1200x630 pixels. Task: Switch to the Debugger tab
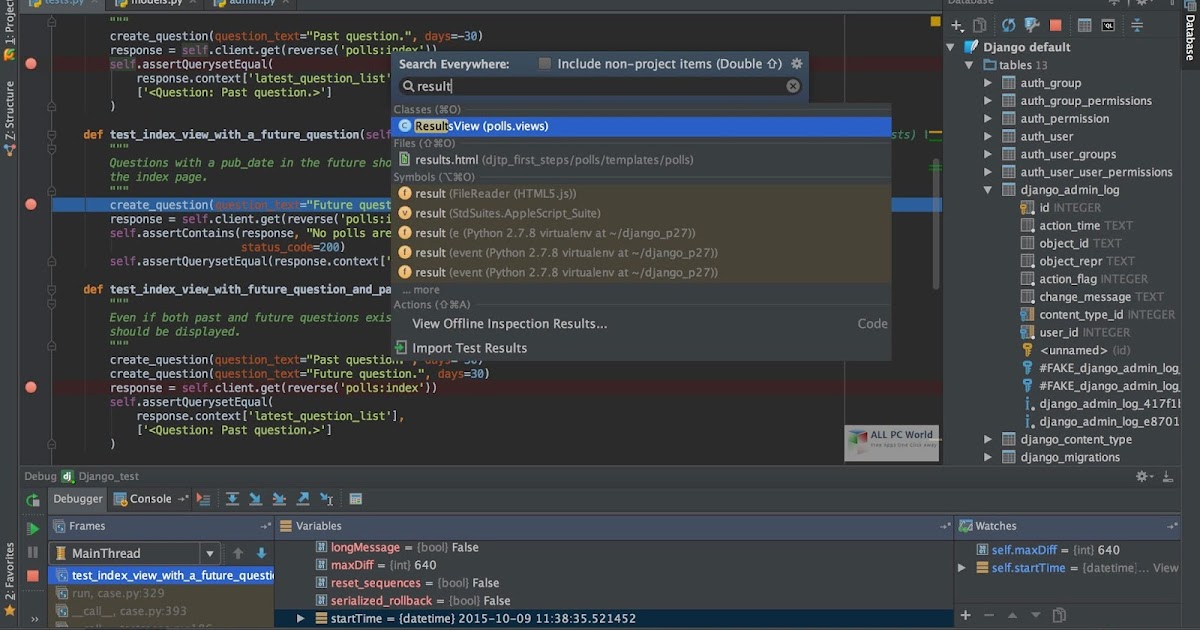click(77, 498)
